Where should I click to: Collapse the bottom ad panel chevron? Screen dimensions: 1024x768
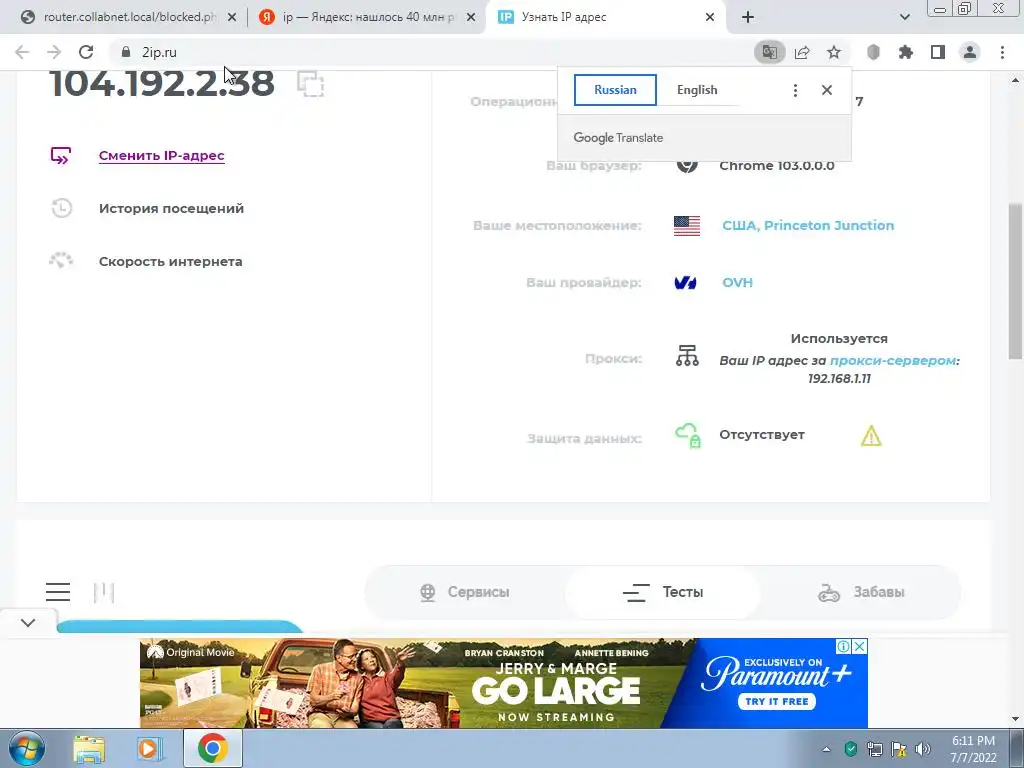click(28, 622)
